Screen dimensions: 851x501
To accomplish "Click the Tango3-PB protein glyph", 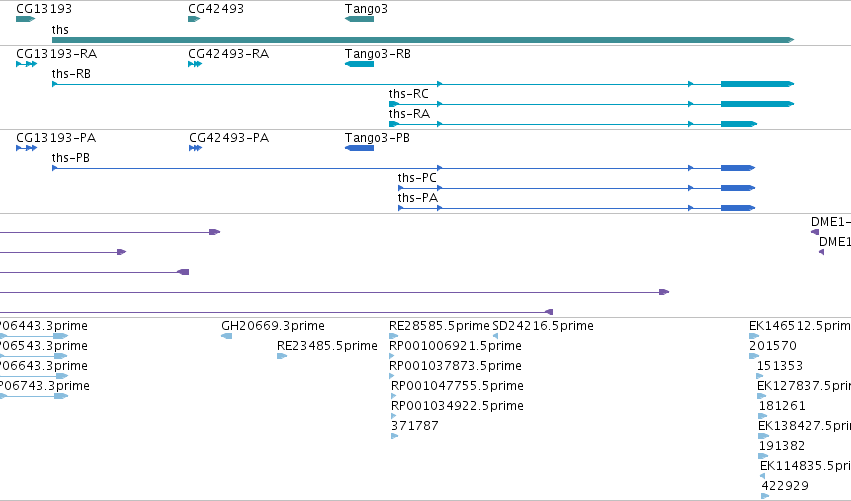I will [x=359, y=148].
